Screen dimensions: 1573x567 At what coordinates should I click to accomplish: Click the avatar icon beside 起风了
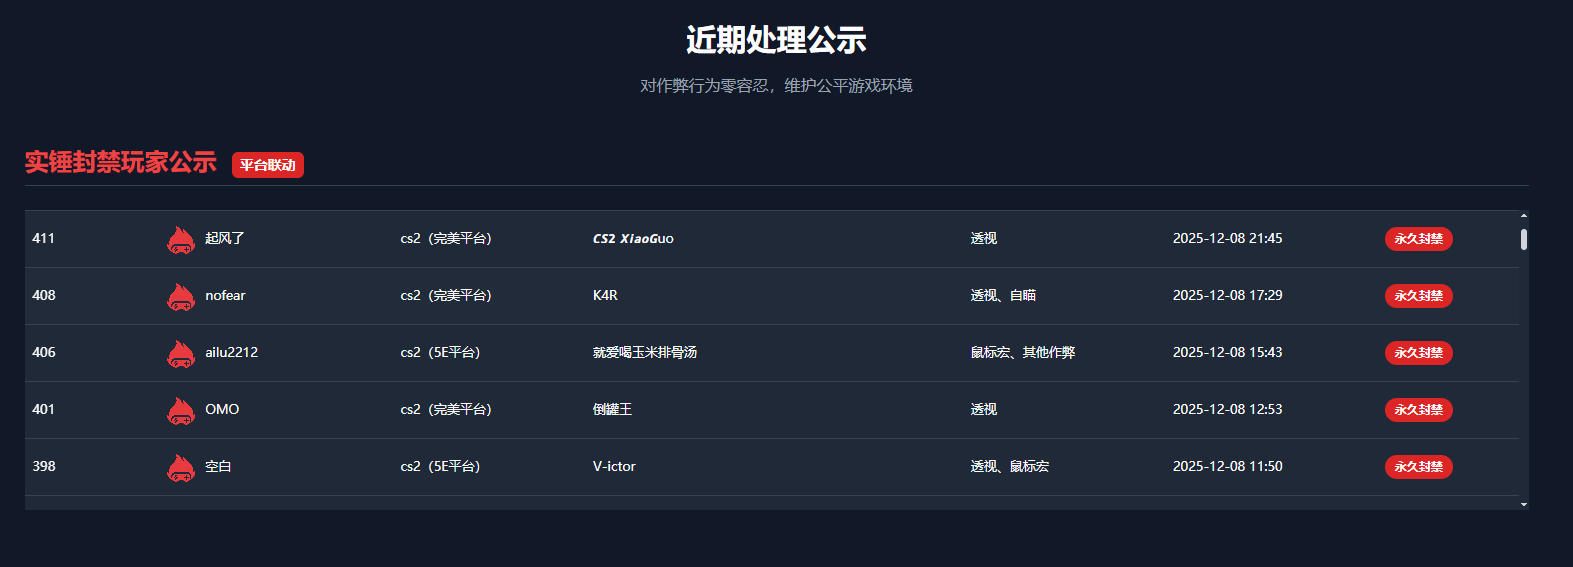tap(180, 240)
